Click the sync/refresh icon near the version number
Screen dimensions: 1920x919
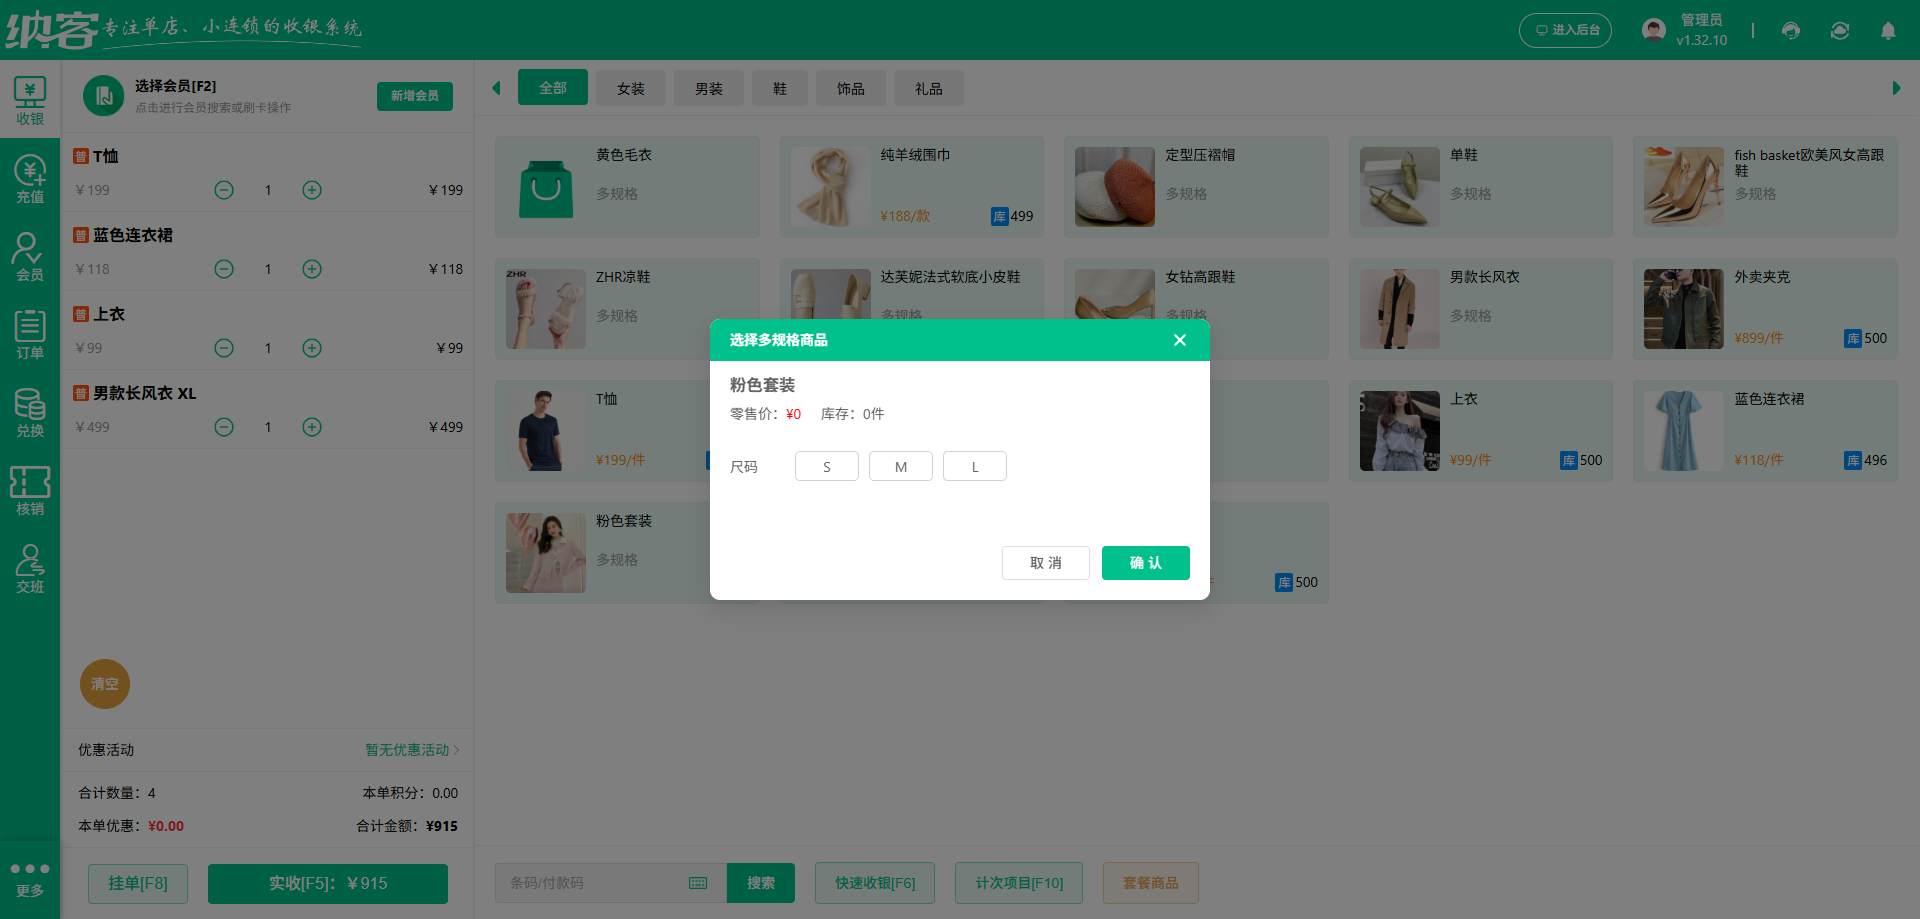pos(1840,30)
